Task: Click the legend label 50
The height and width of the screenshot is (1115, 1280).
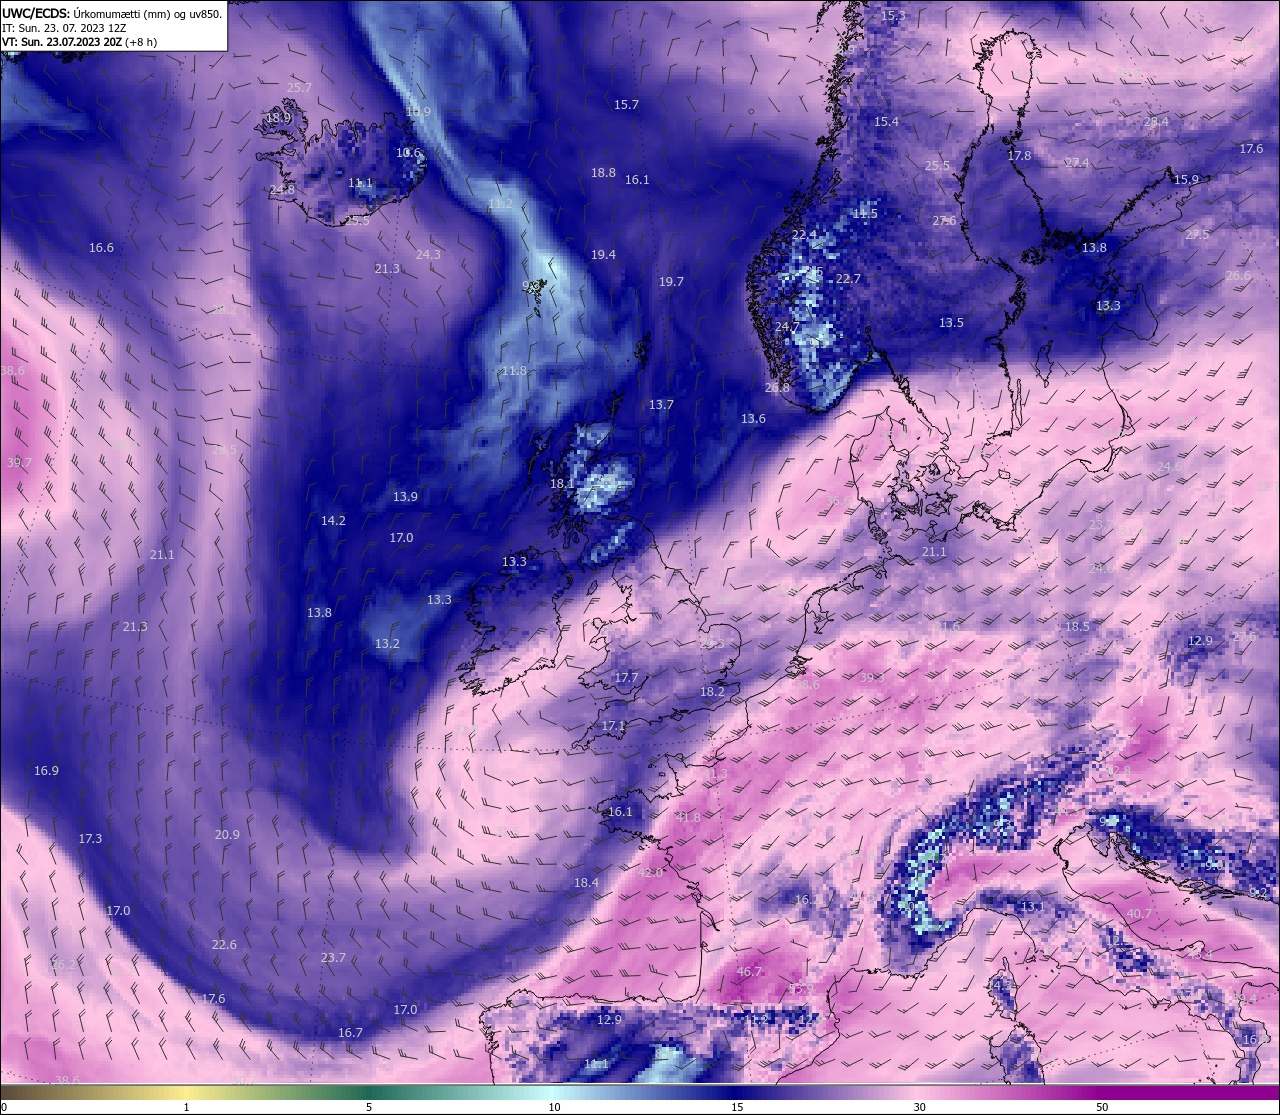Action: (x=1102, y=1107)
